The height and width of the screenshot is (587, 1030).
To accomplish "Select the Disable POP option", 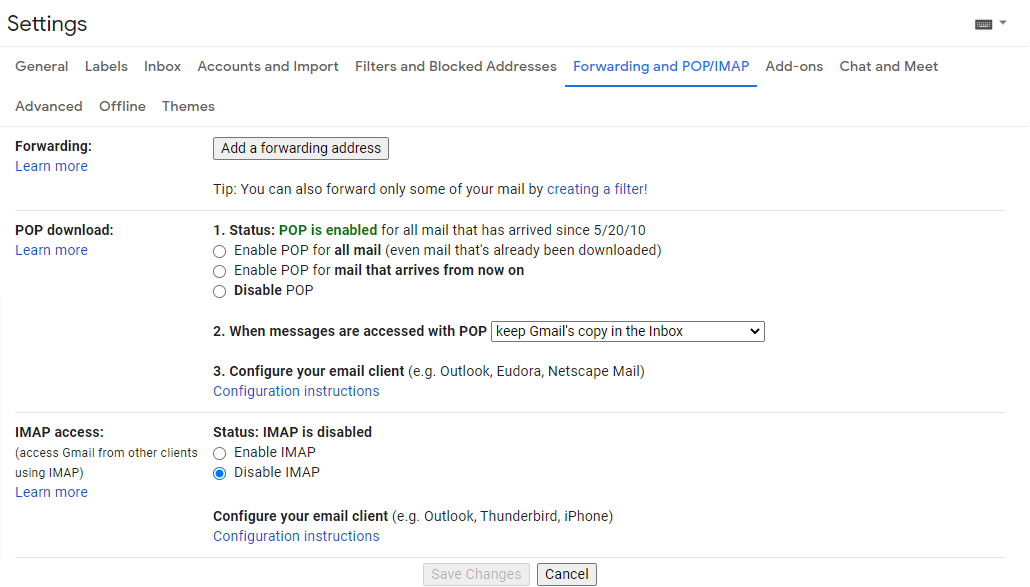I will [x=219, y=291].
